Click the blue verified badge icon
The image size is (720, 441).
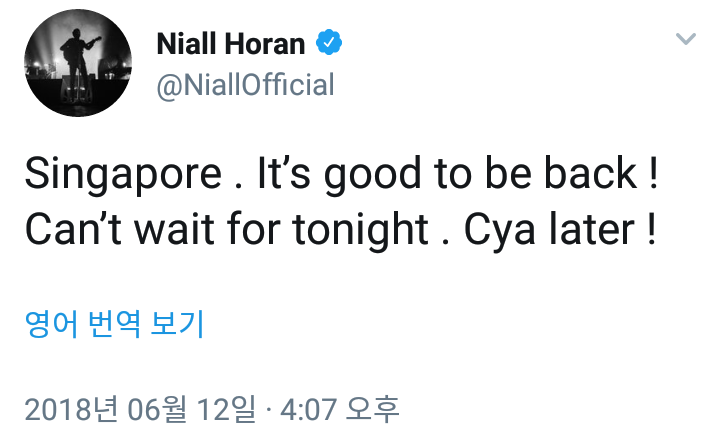click(329, 42)
